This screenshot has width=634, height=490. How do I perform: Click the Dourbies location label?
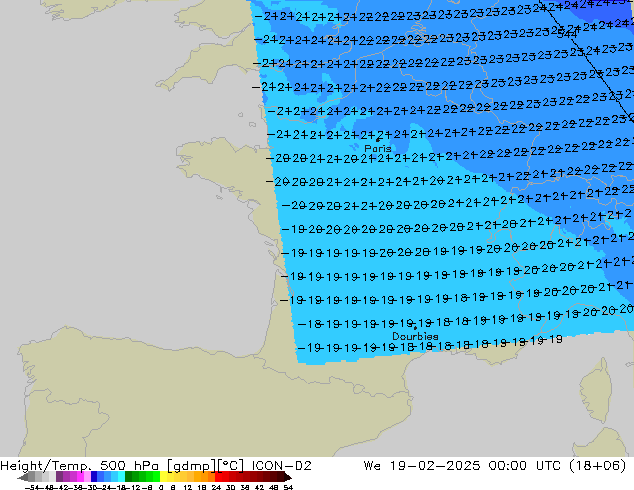click(x=415, y=336)
